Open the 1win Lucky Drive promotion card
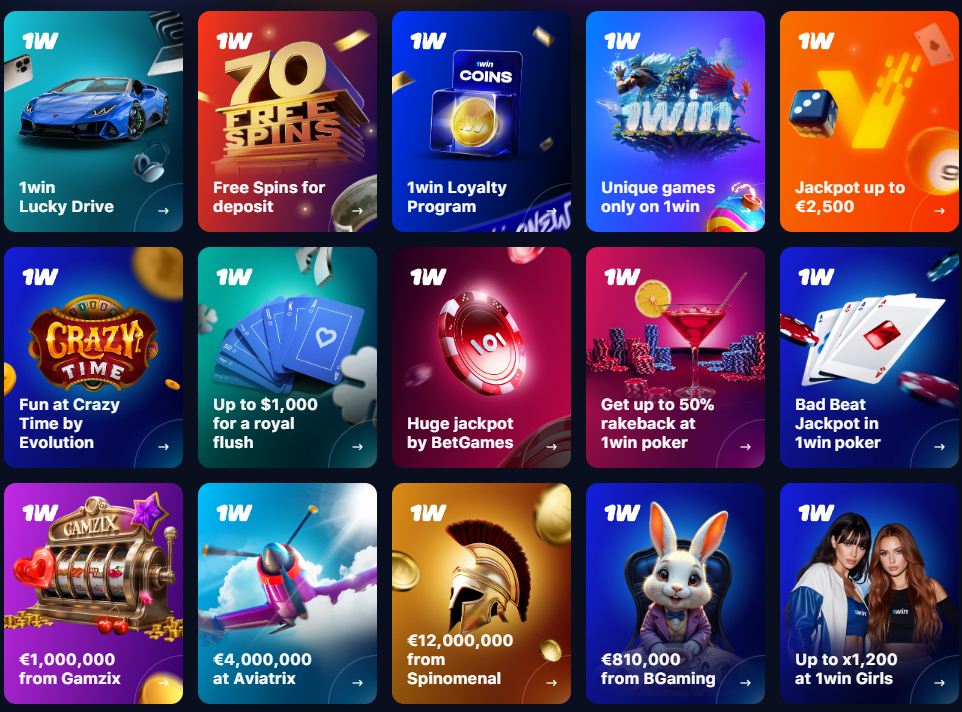The image size is (962, 712). pos(93,121)
